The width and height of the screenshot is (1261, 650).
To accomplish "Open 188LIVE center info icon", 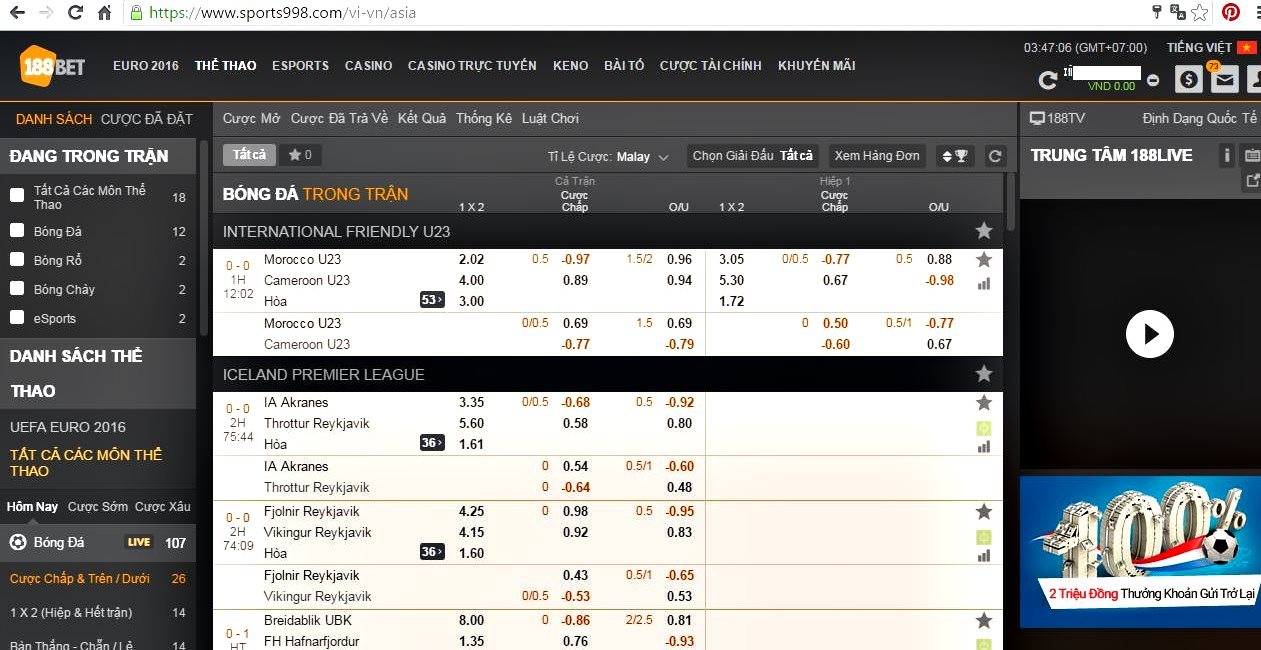I will (x=1227, y=156).
